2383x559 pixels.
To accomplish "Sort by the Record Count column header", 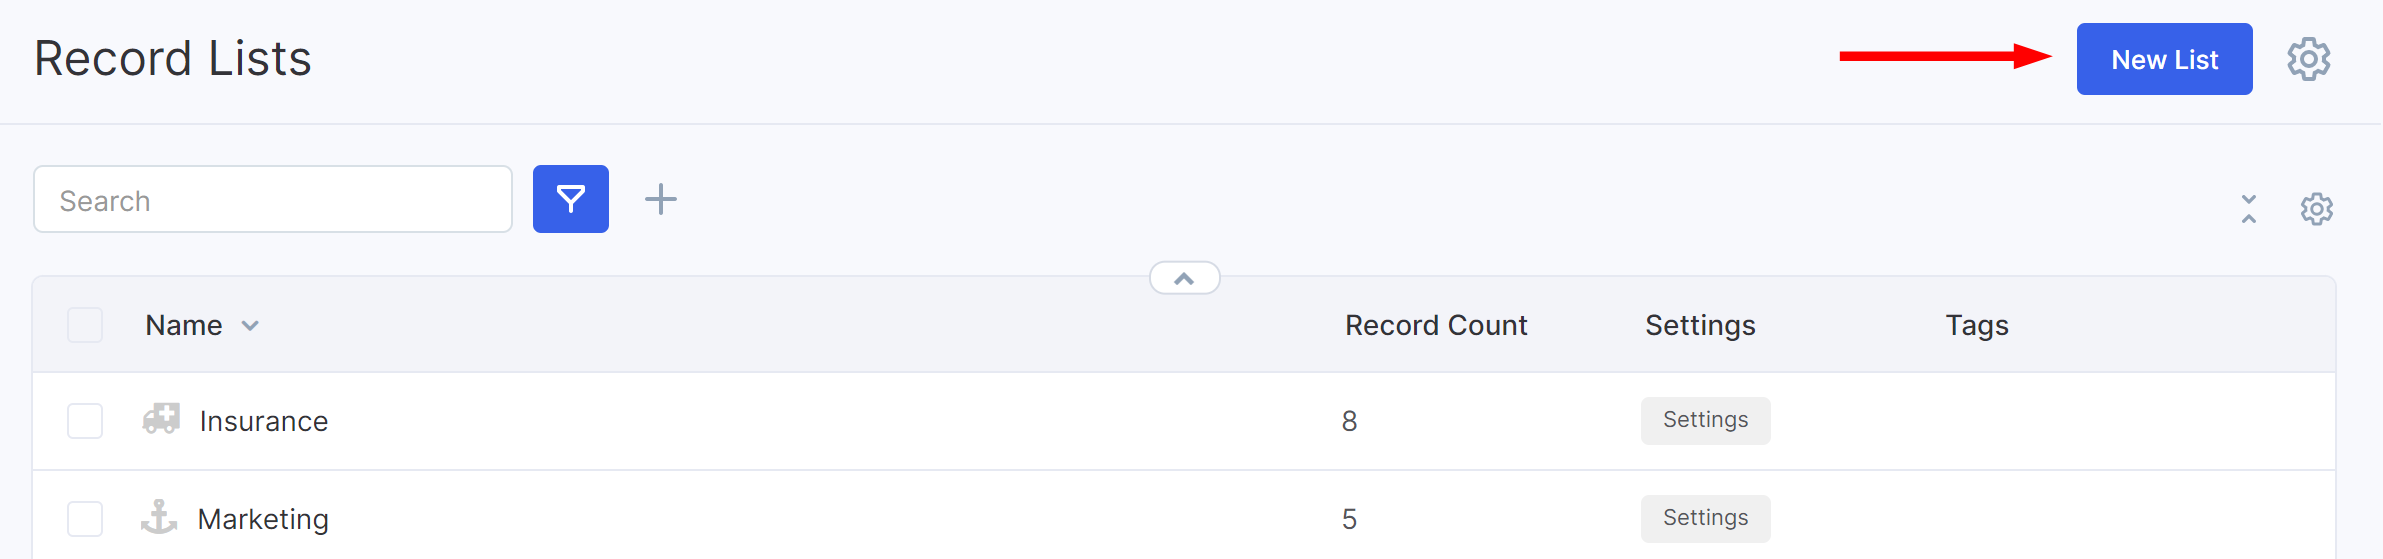I will [1436, 325].
